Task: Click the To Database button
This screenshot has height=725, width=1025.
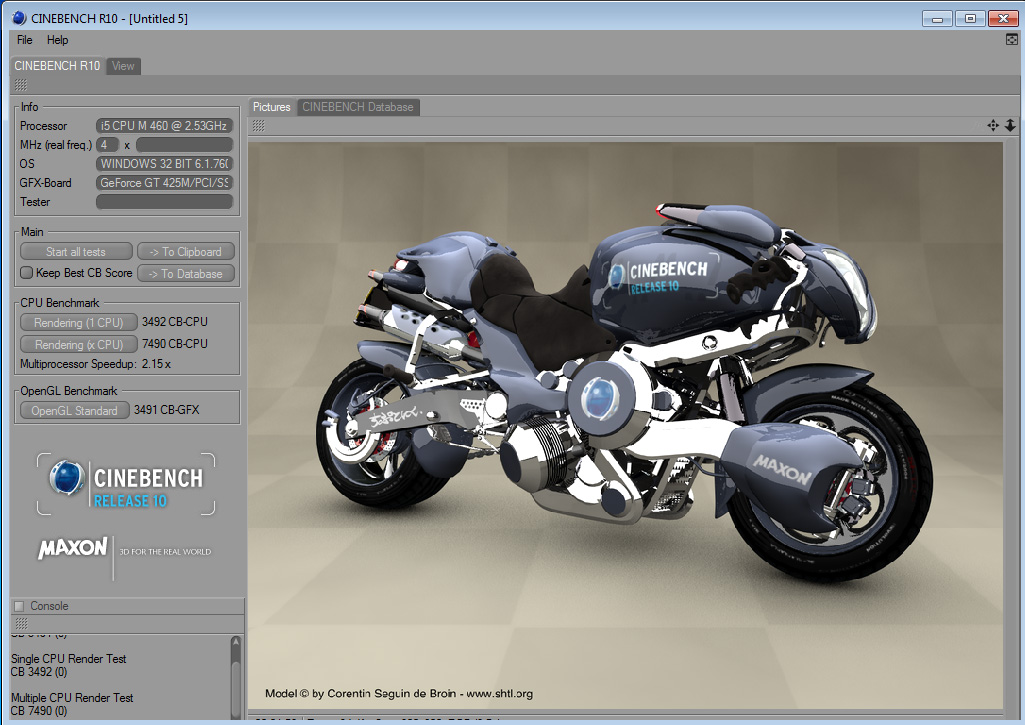Action: (186, 274)
